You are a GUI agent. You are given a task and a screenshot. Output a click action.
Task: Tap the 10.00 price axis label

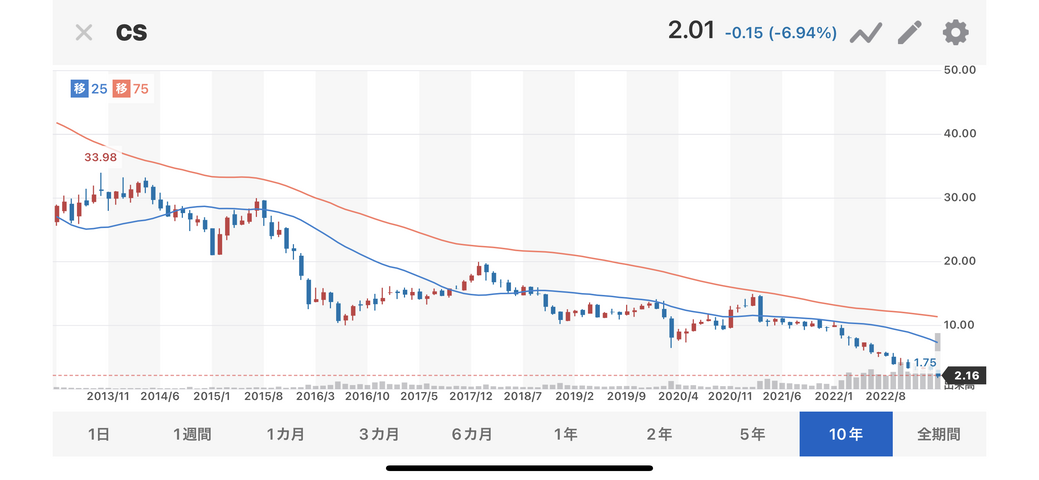tap(959, 326)
